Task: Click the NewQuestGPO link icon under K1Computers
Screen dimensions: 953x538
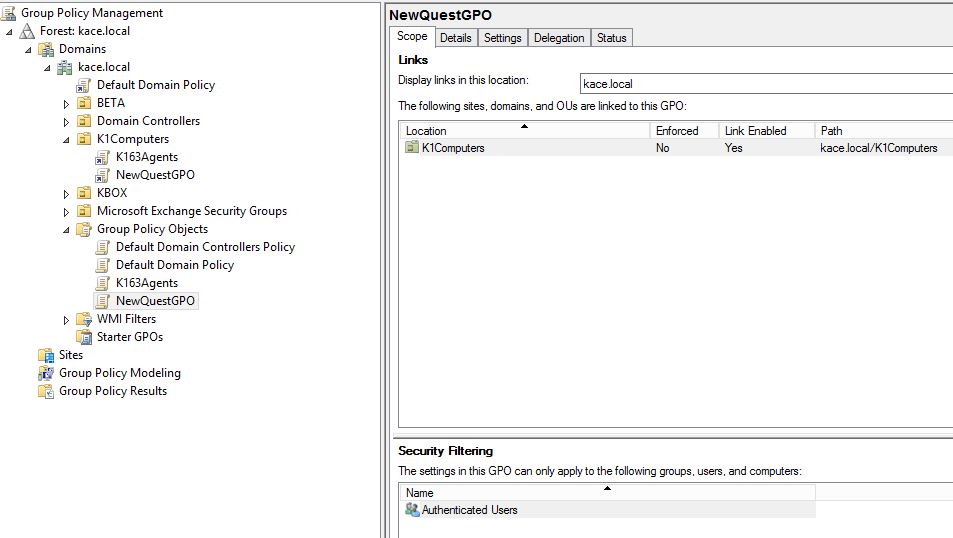Action: pos(103,175)
